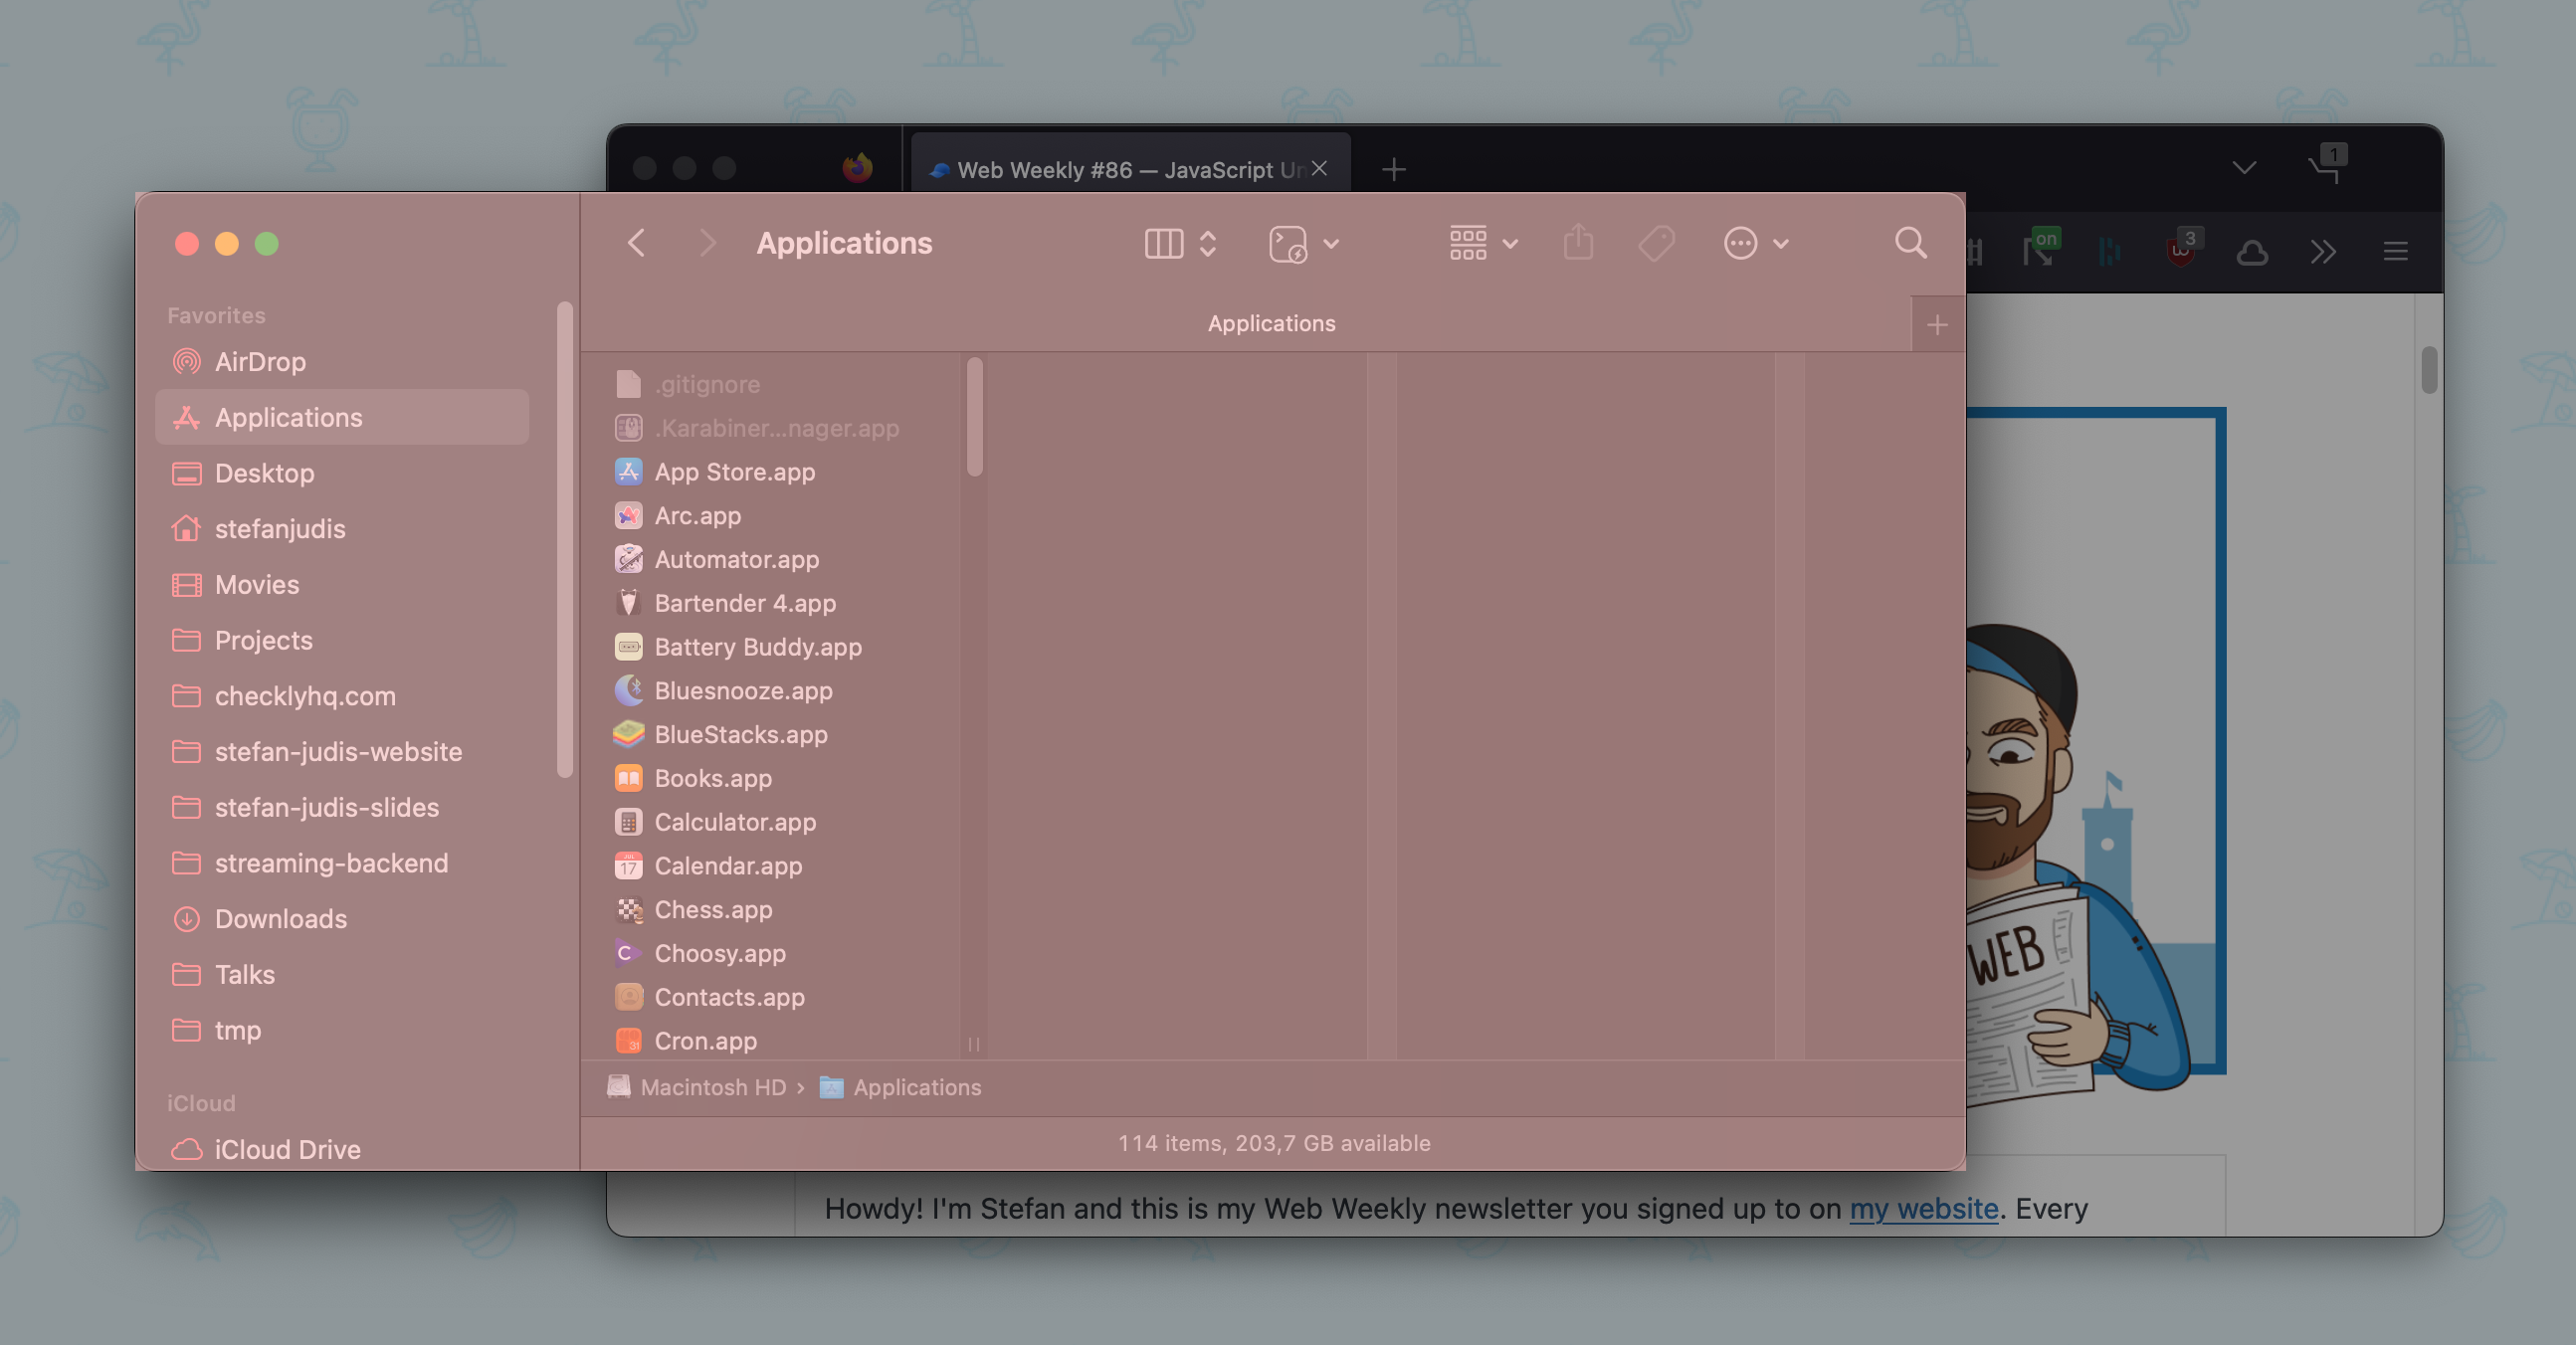Open iCloud Drive in sidebar
This screenshot has height=1345, width=2576.
(x=341, y=1149)
